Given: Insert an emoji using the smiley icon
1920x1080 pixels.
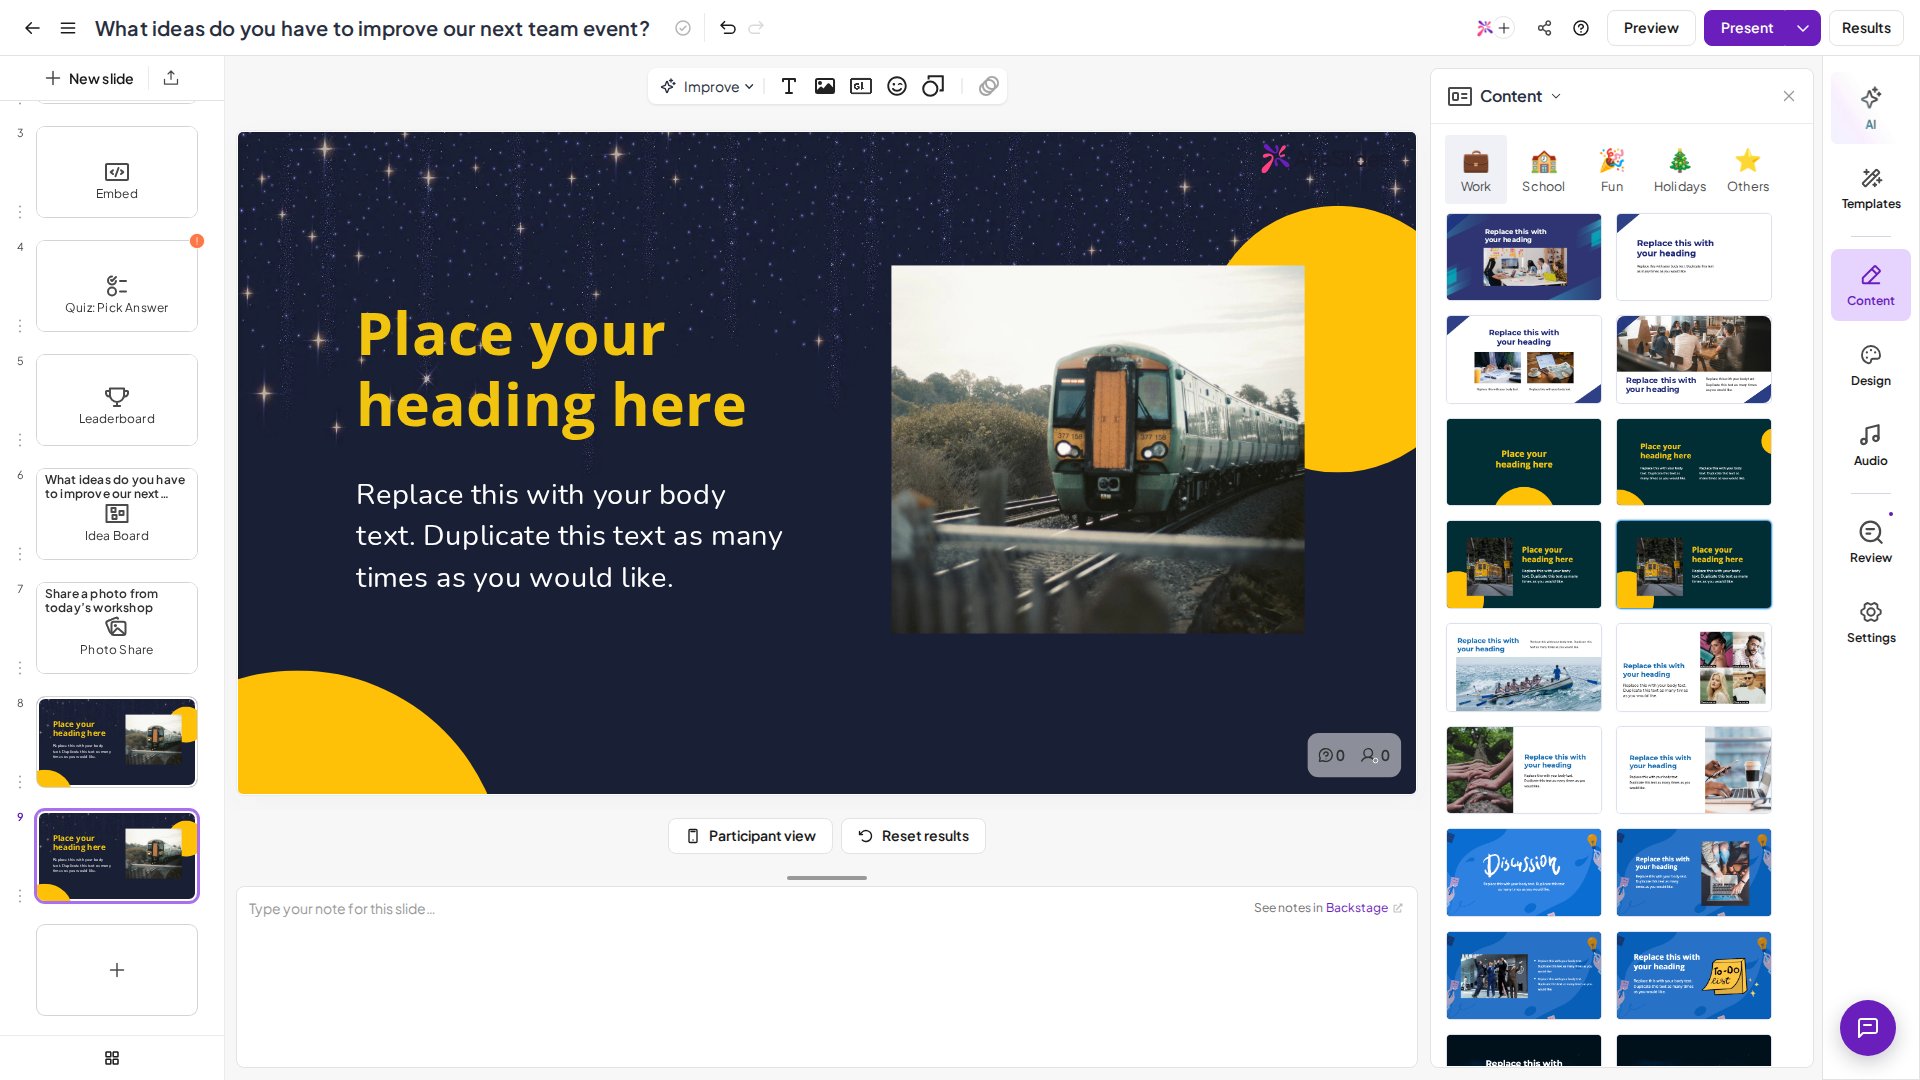Looking at the screenshot, I should [x=897, y=87].
